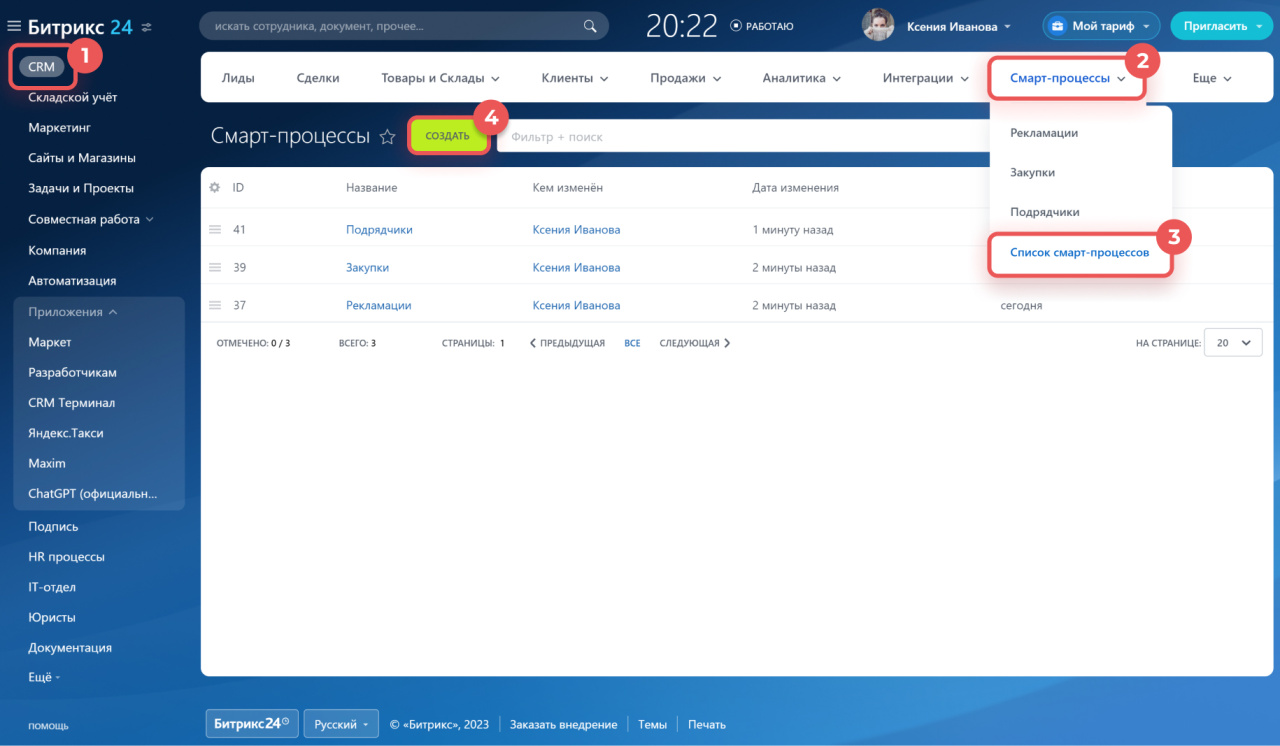
Task: Open the Мой тариф dropdown
Action: [1101, 26]
